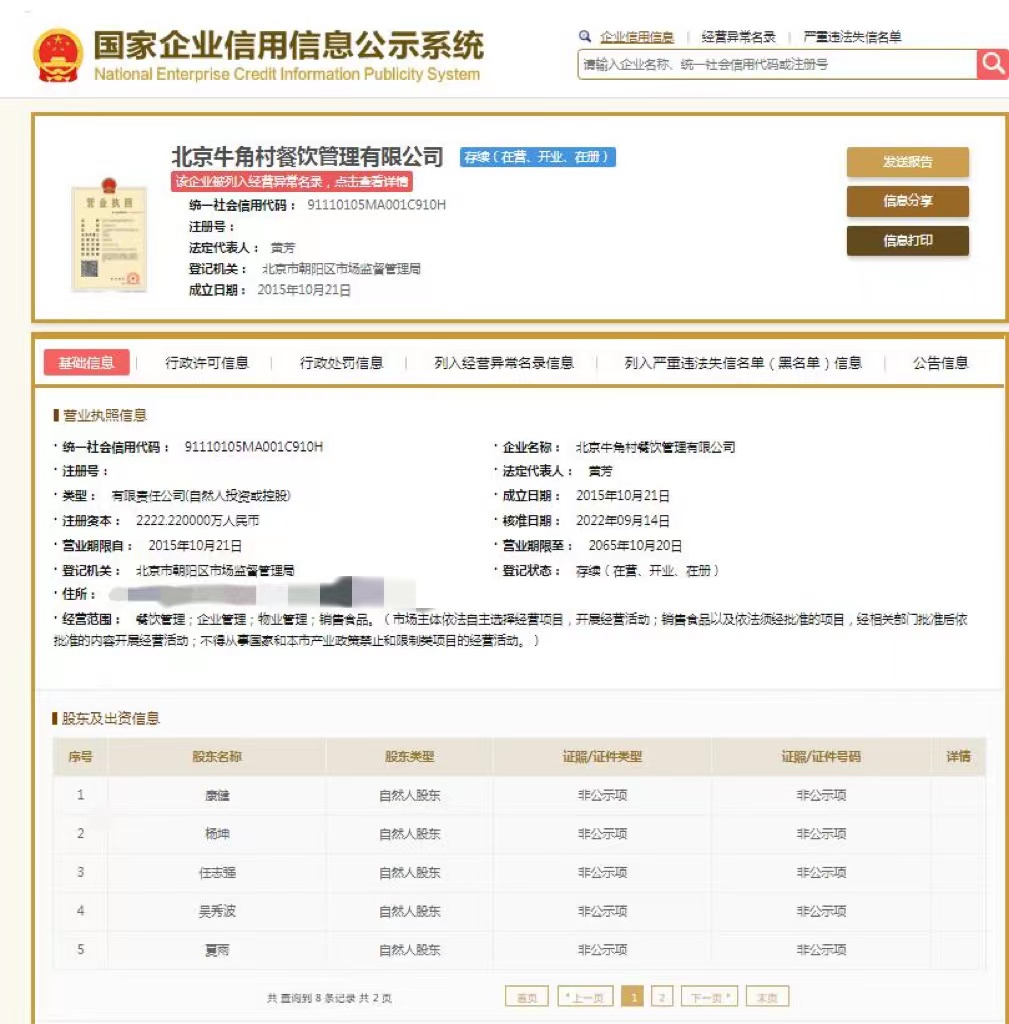The image size is (1009, 1024).
Task: Go to the 首页 first page button
Action: click(527, 997)
